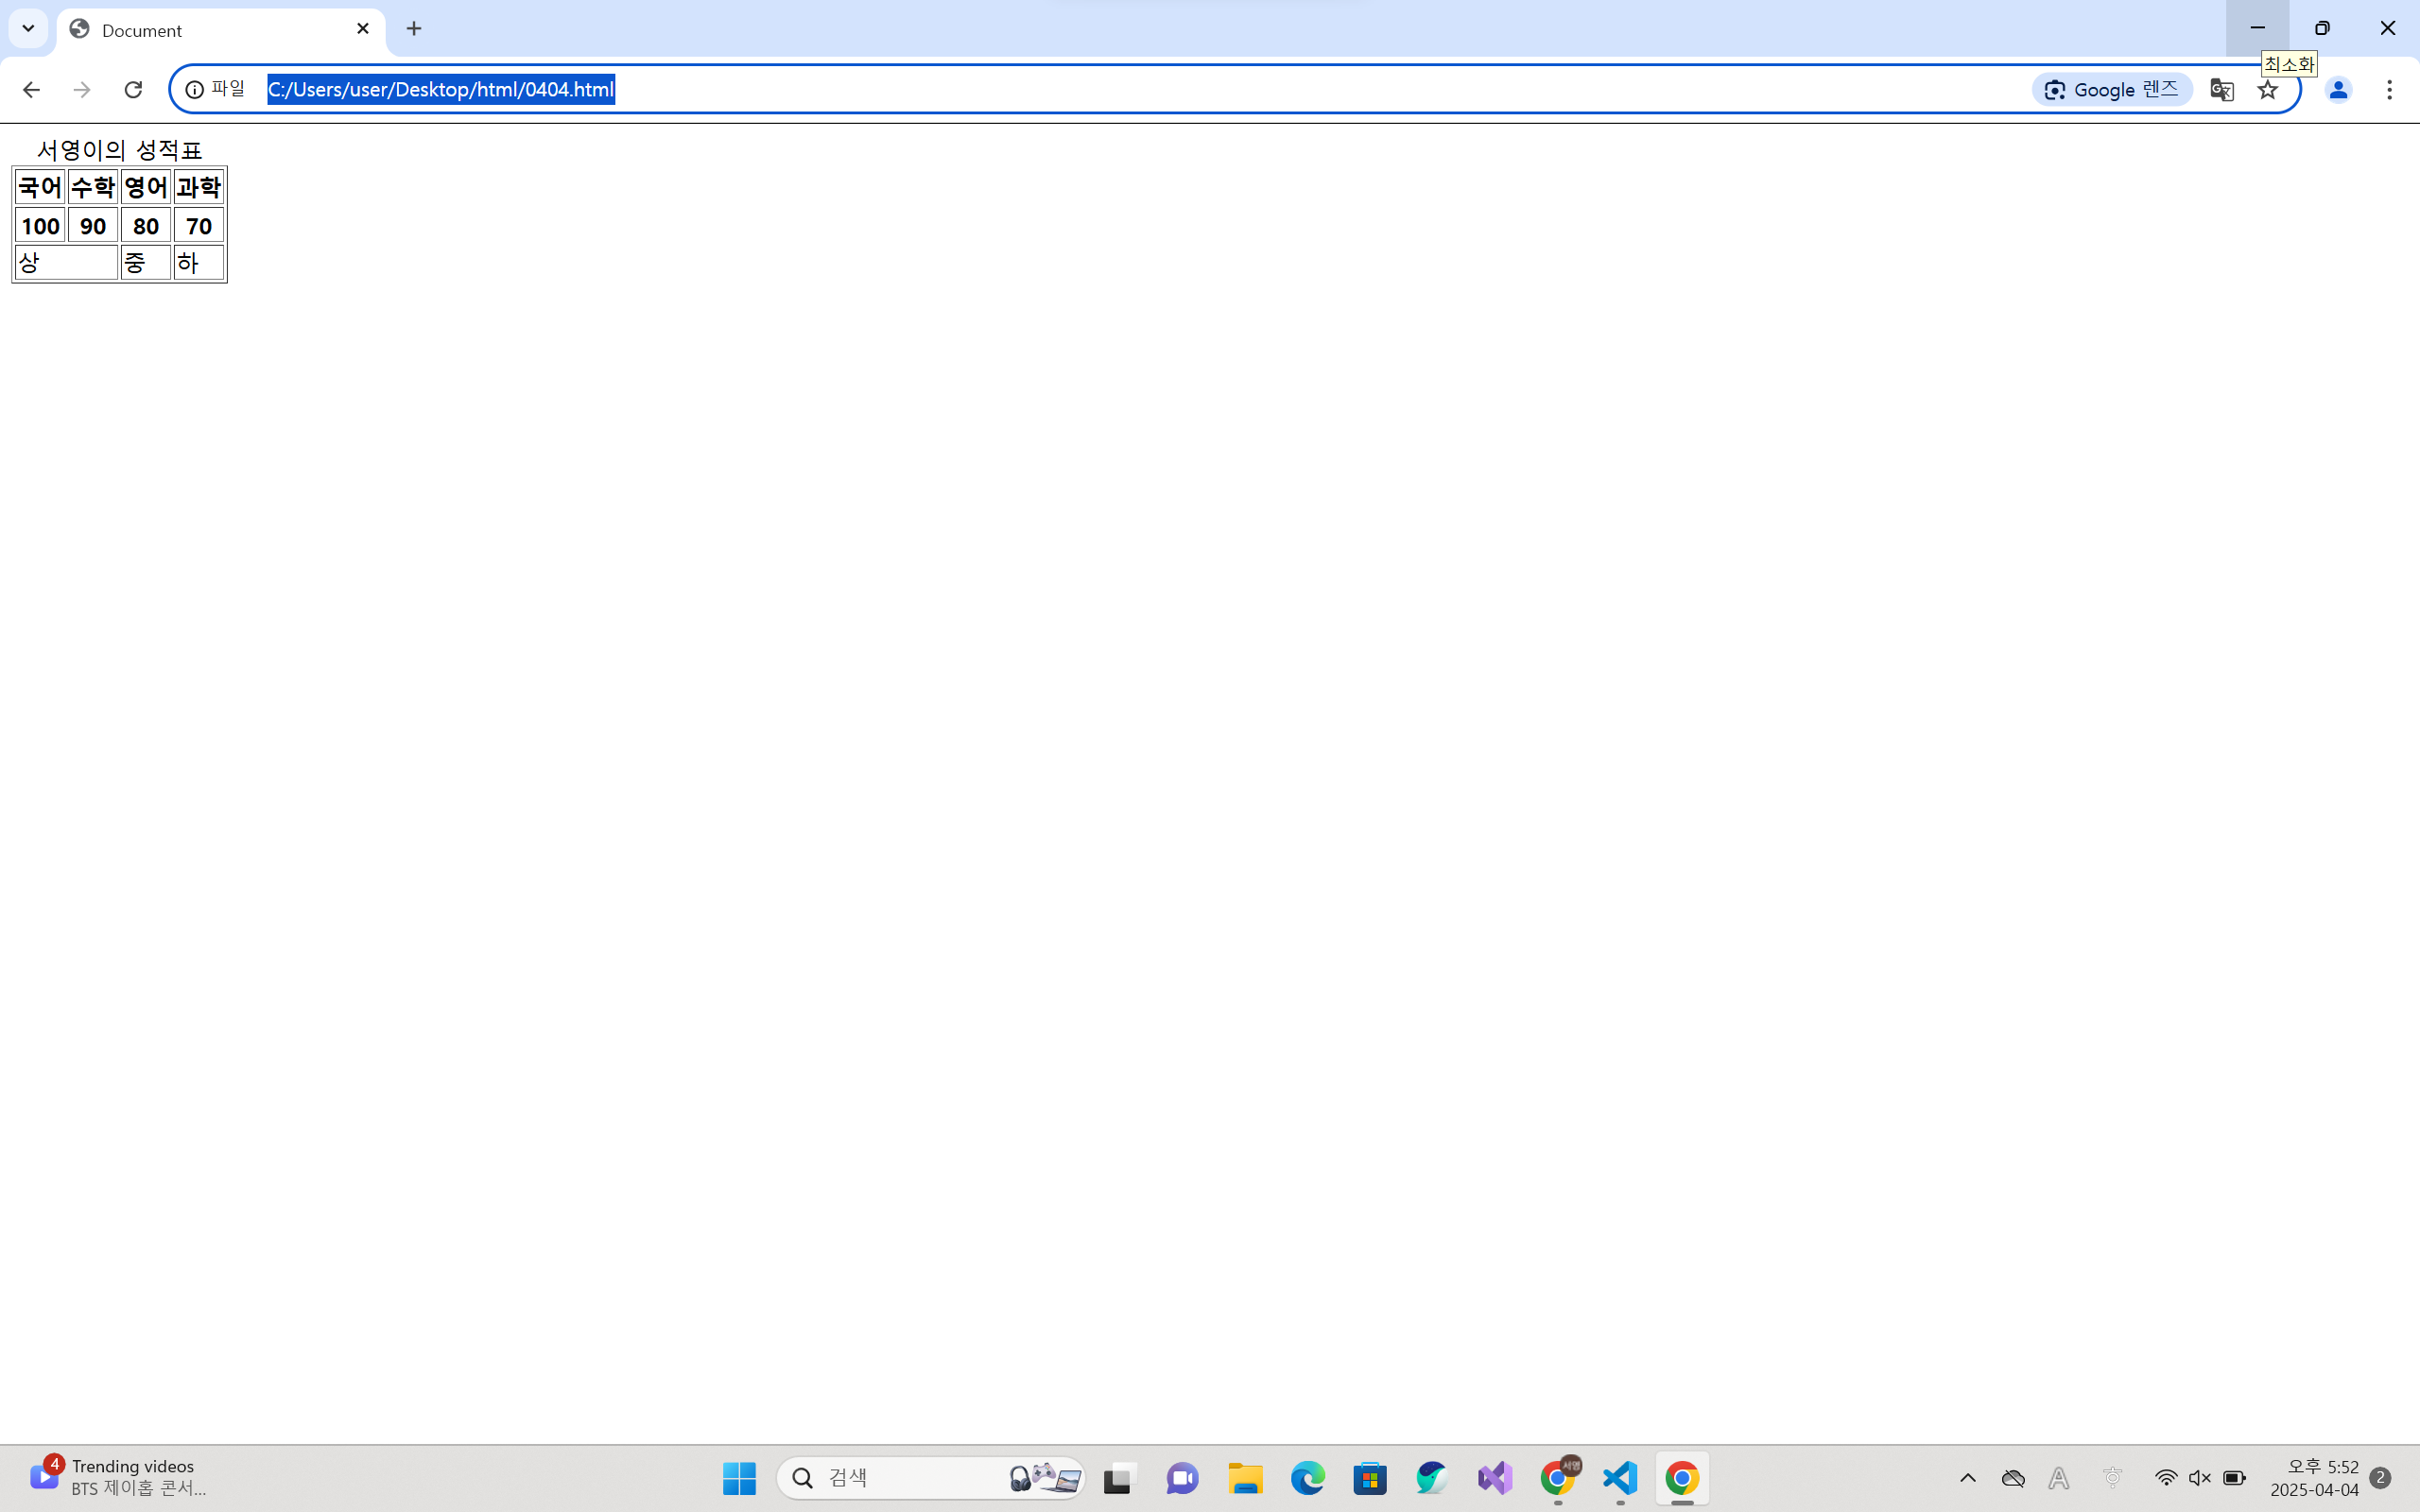View site info 파일 icon
The height and width of the screenshot is (1512, 2420).
(195, 90)
